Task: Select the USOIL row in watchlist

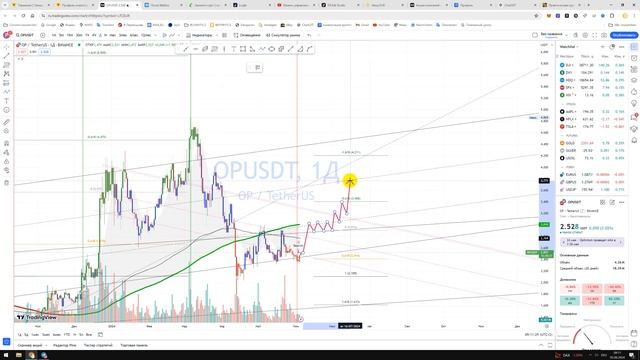Action: pos(592,158)
